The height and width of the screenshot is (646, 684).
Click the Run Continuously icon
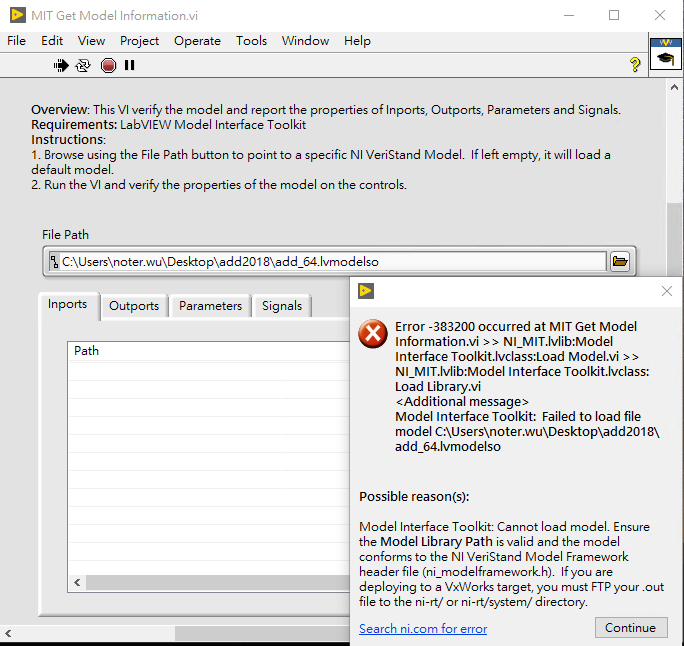(x=83, y=65)
